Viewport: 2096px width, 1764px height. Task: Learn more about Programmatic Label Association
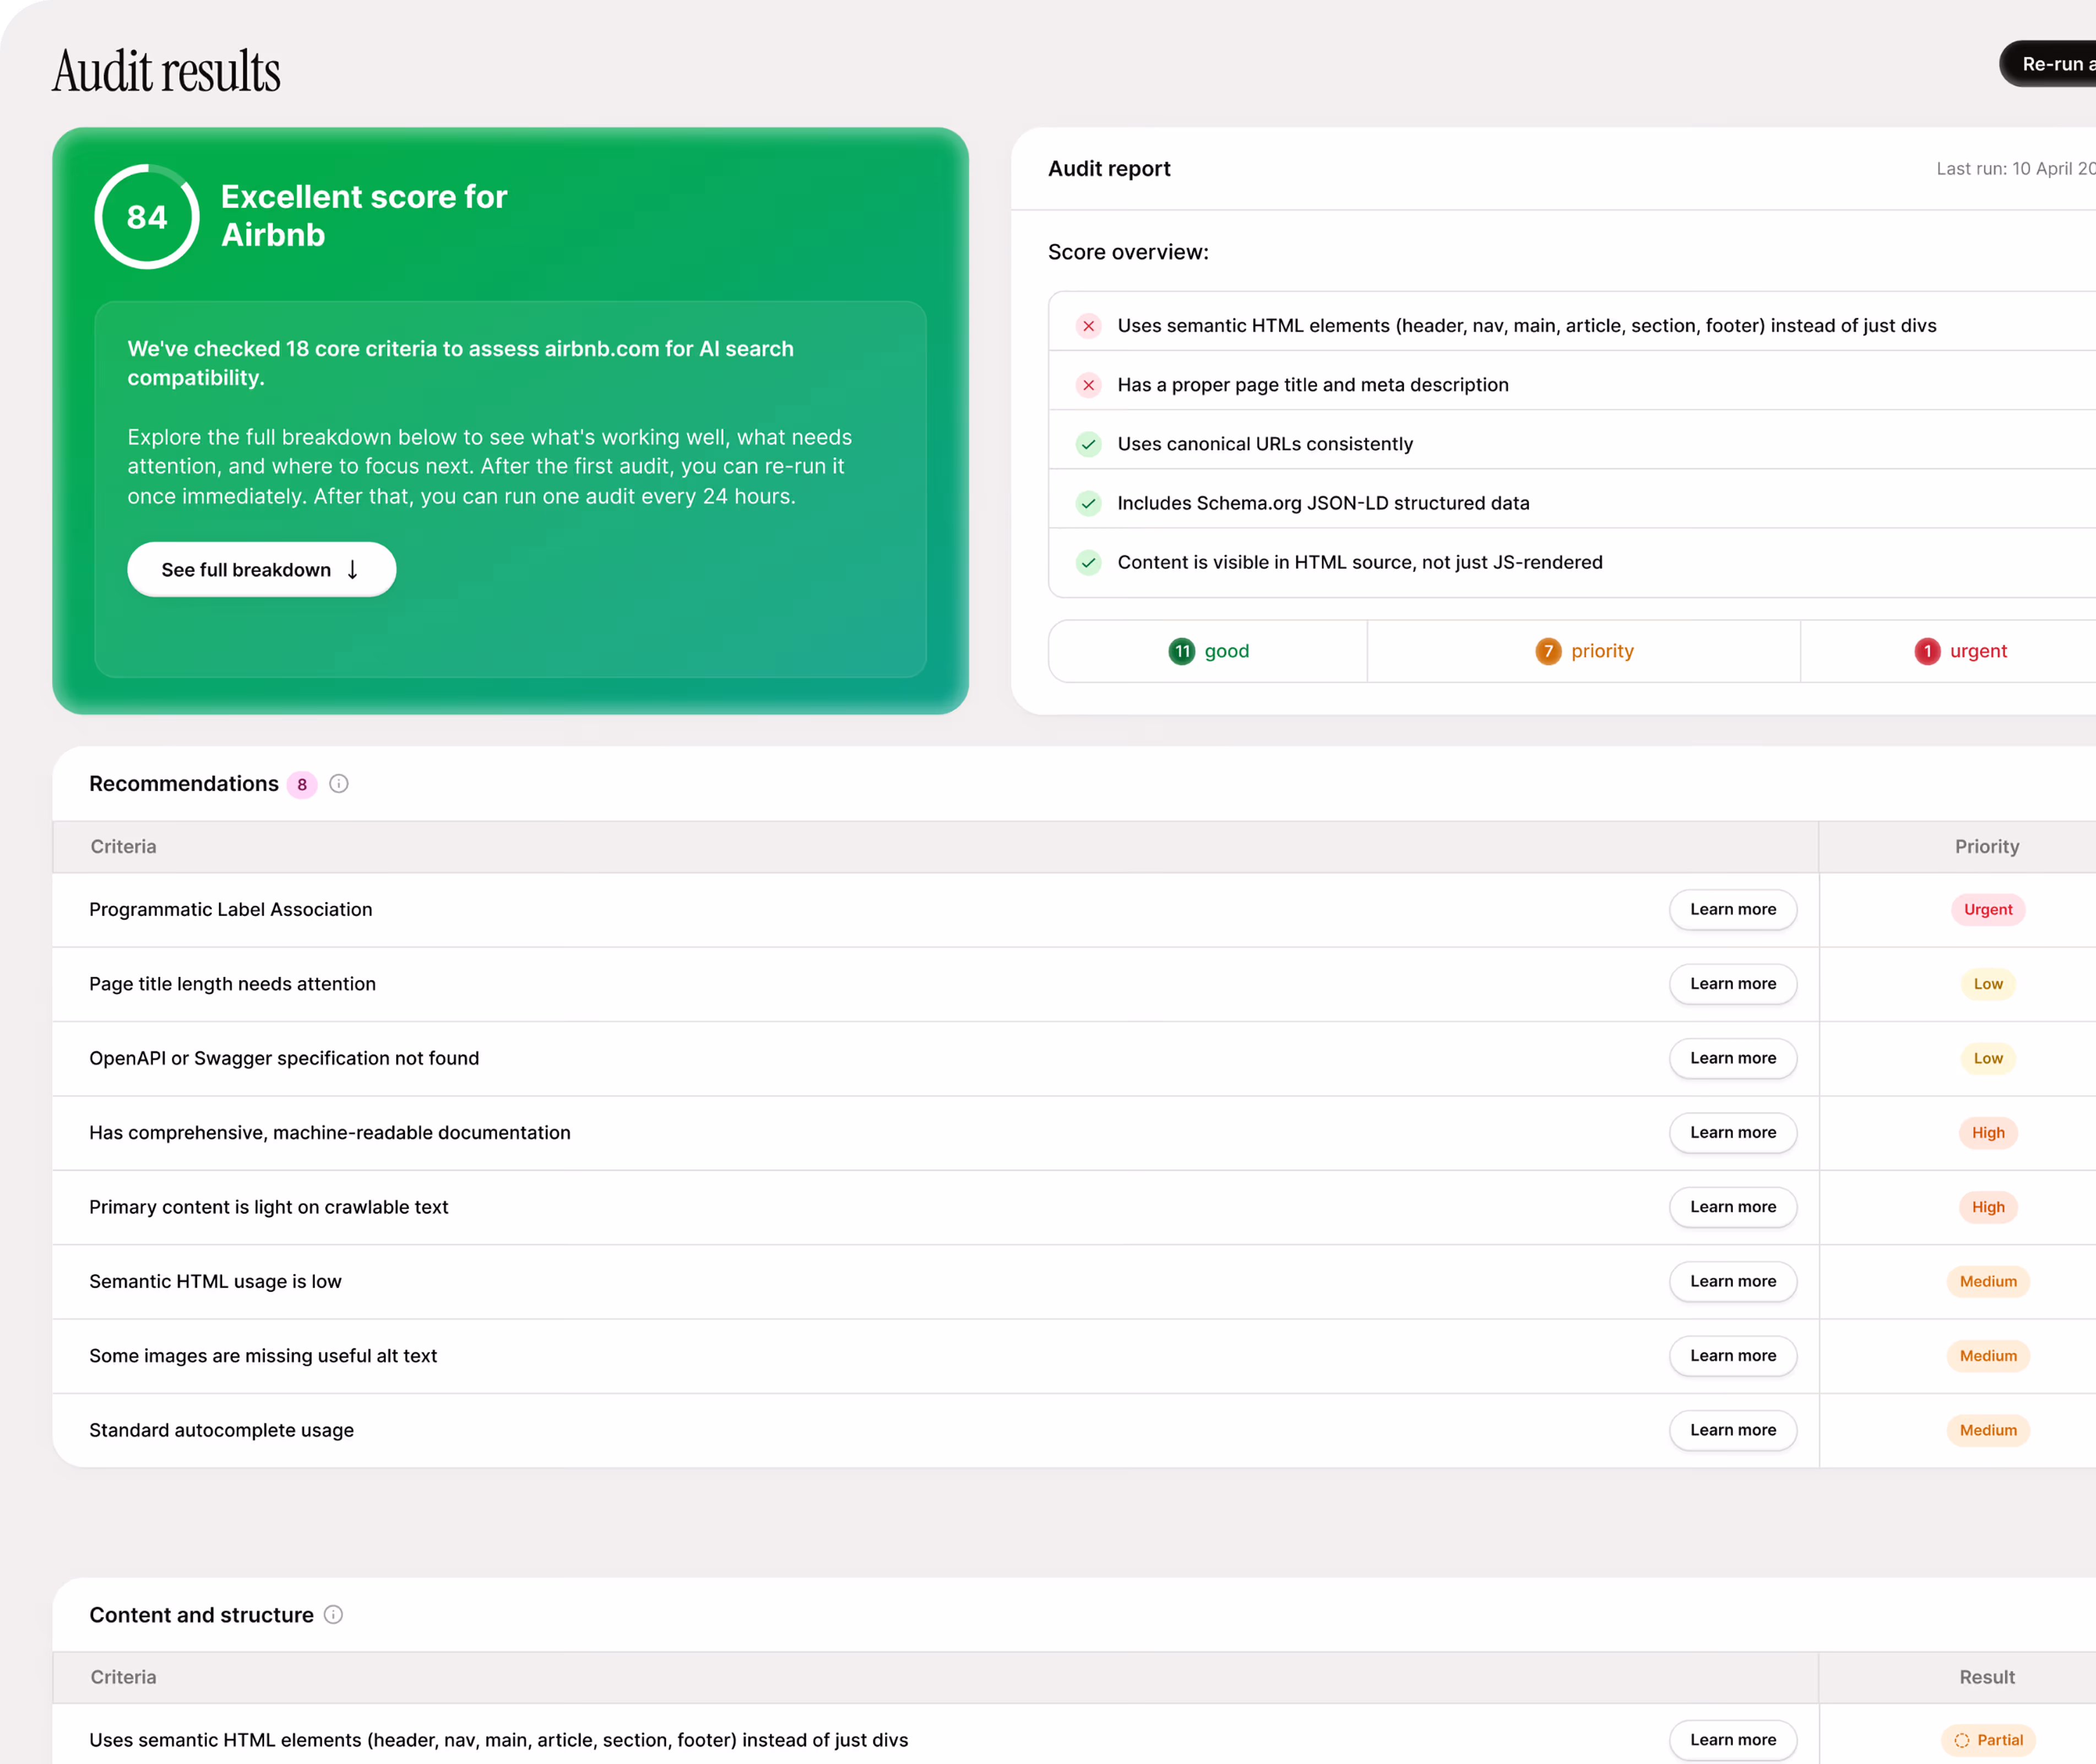[x=1733, y=909]
